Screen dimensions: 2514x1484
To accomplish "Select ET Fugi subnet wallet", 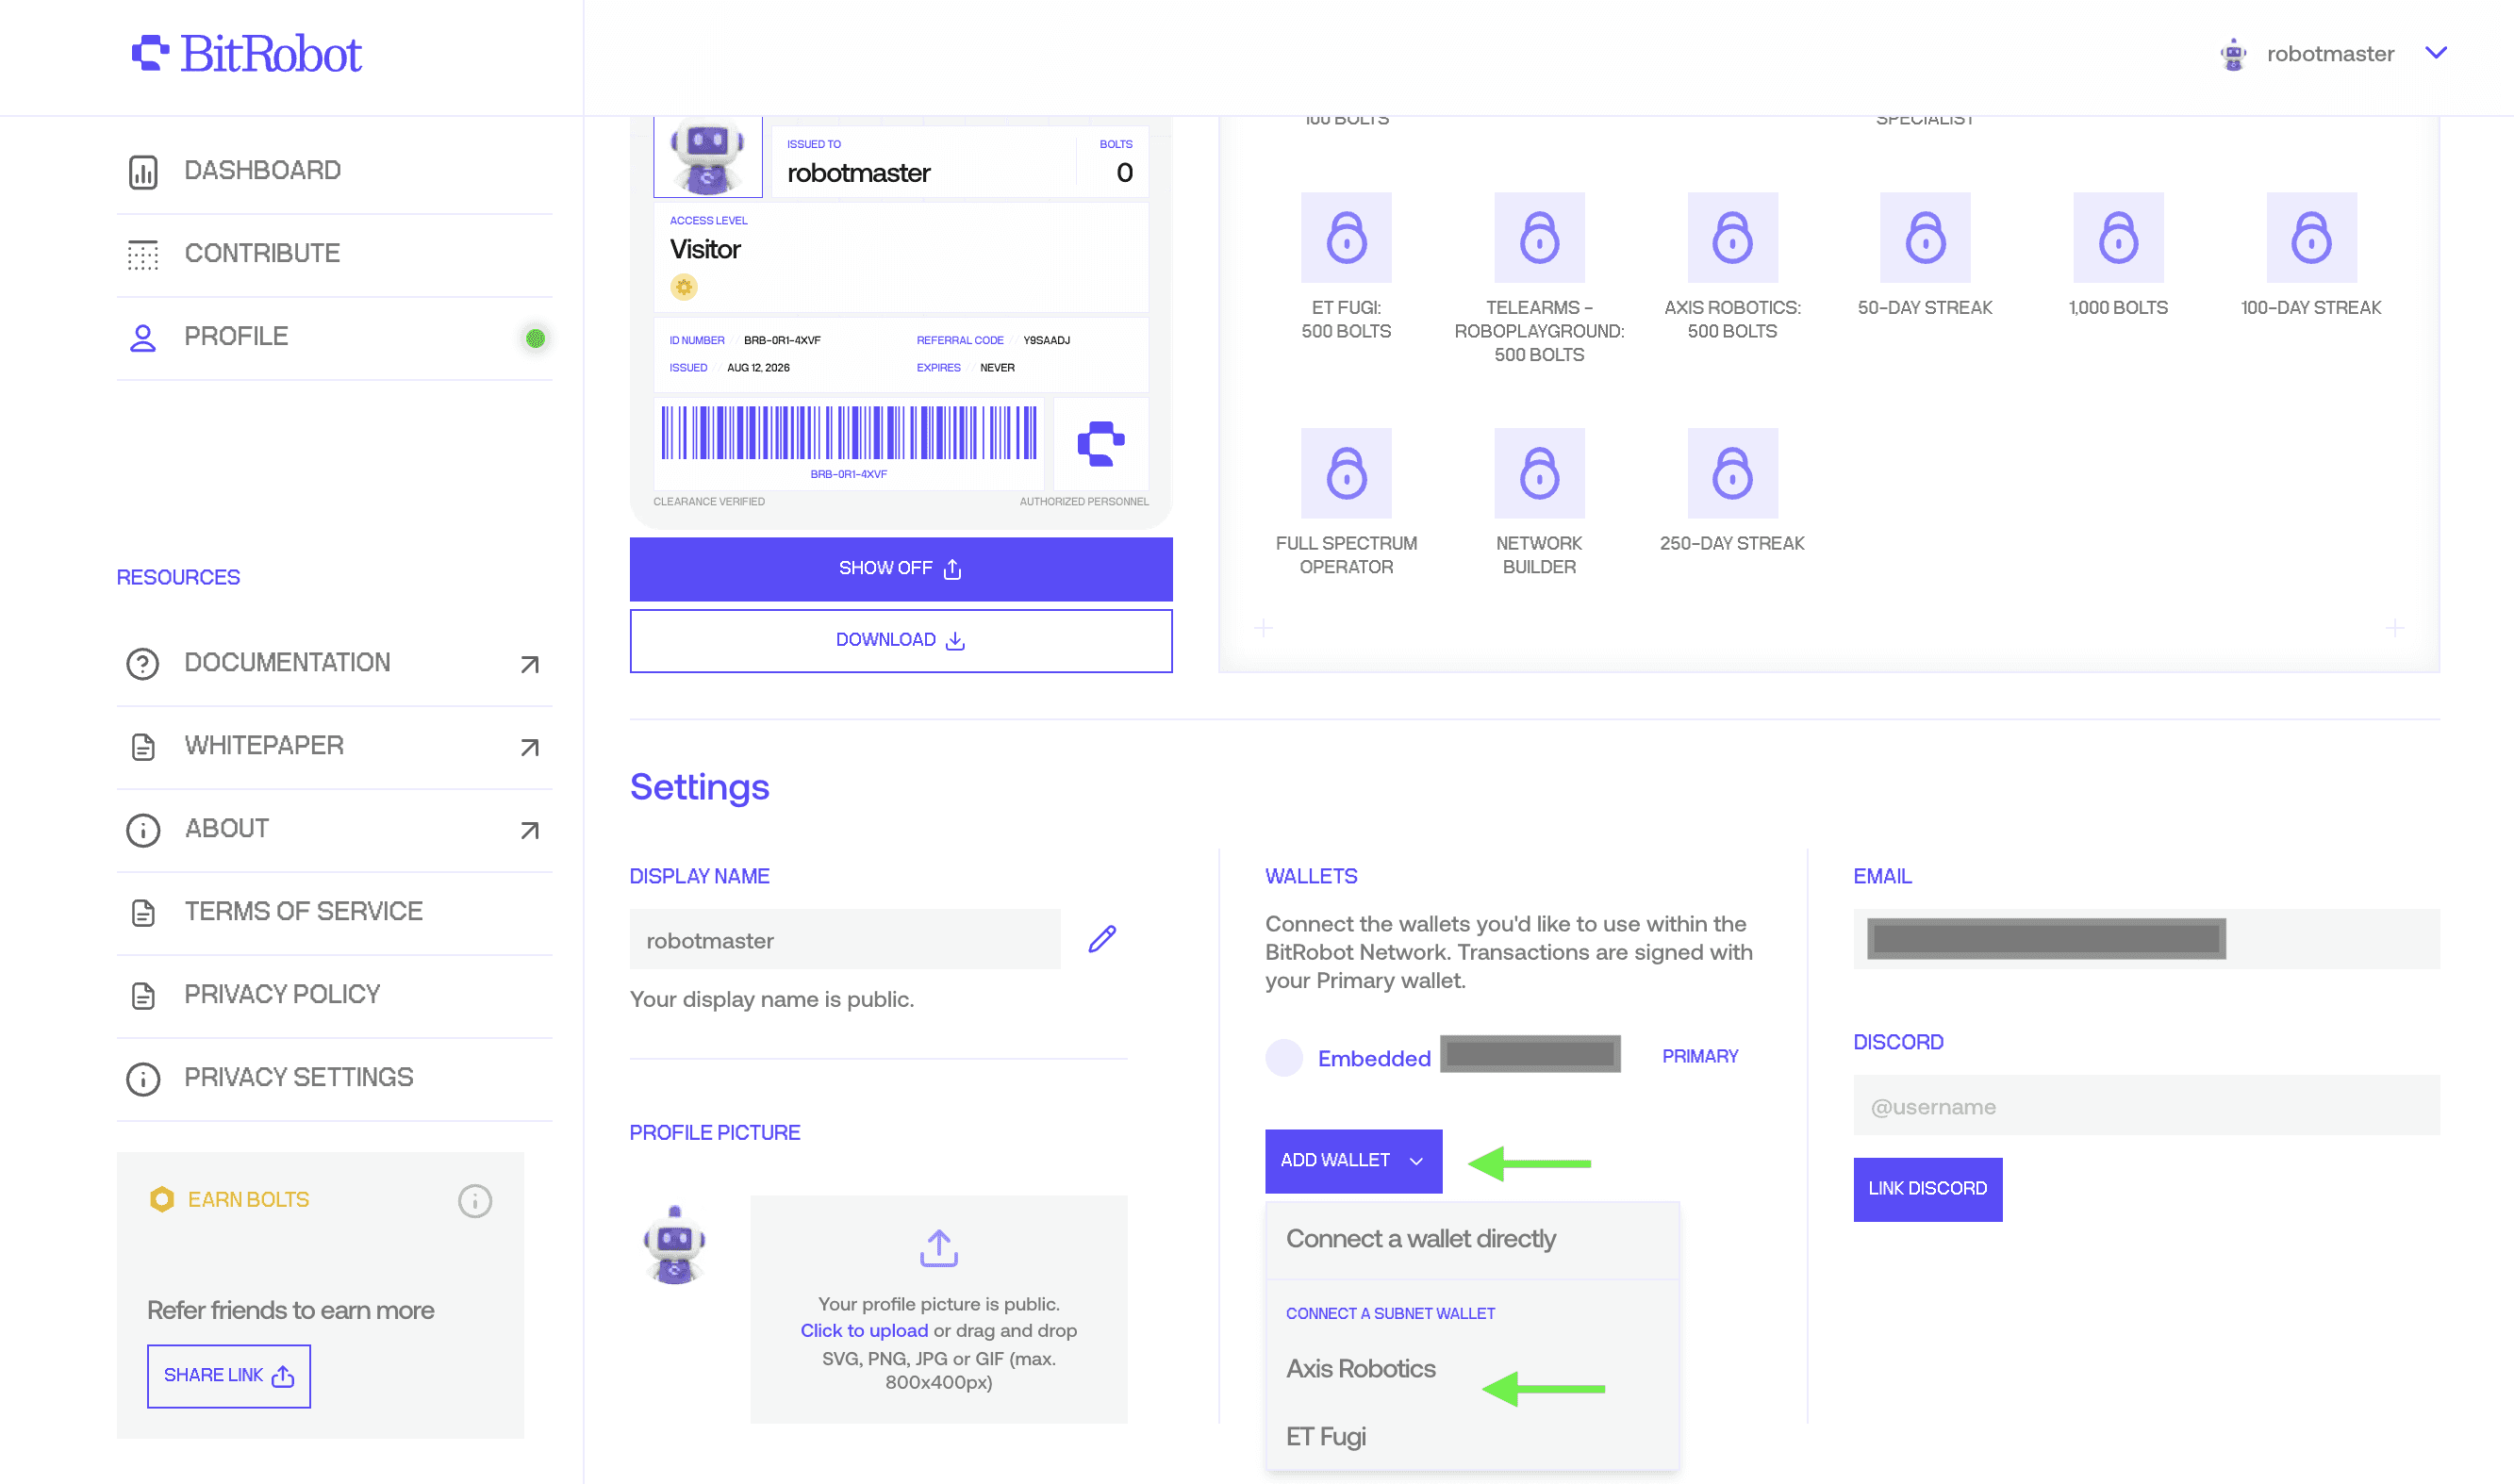I will pos(1472,1437).
